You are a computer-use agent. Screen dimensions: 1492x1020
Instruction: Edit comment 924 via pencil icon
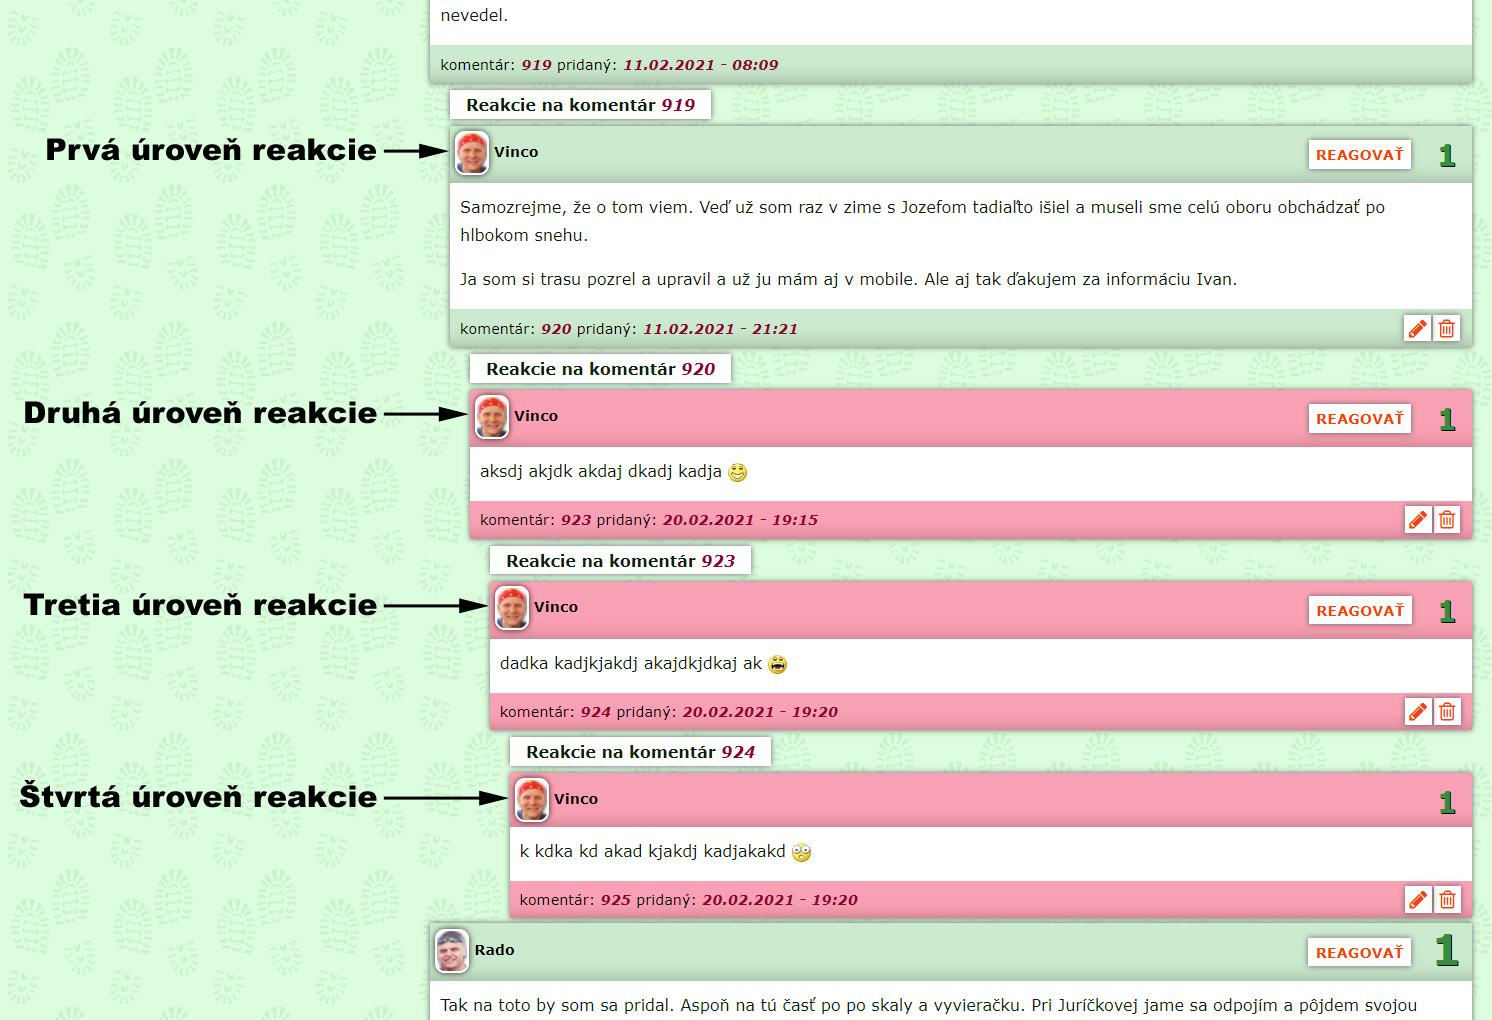pos(1418,712)
